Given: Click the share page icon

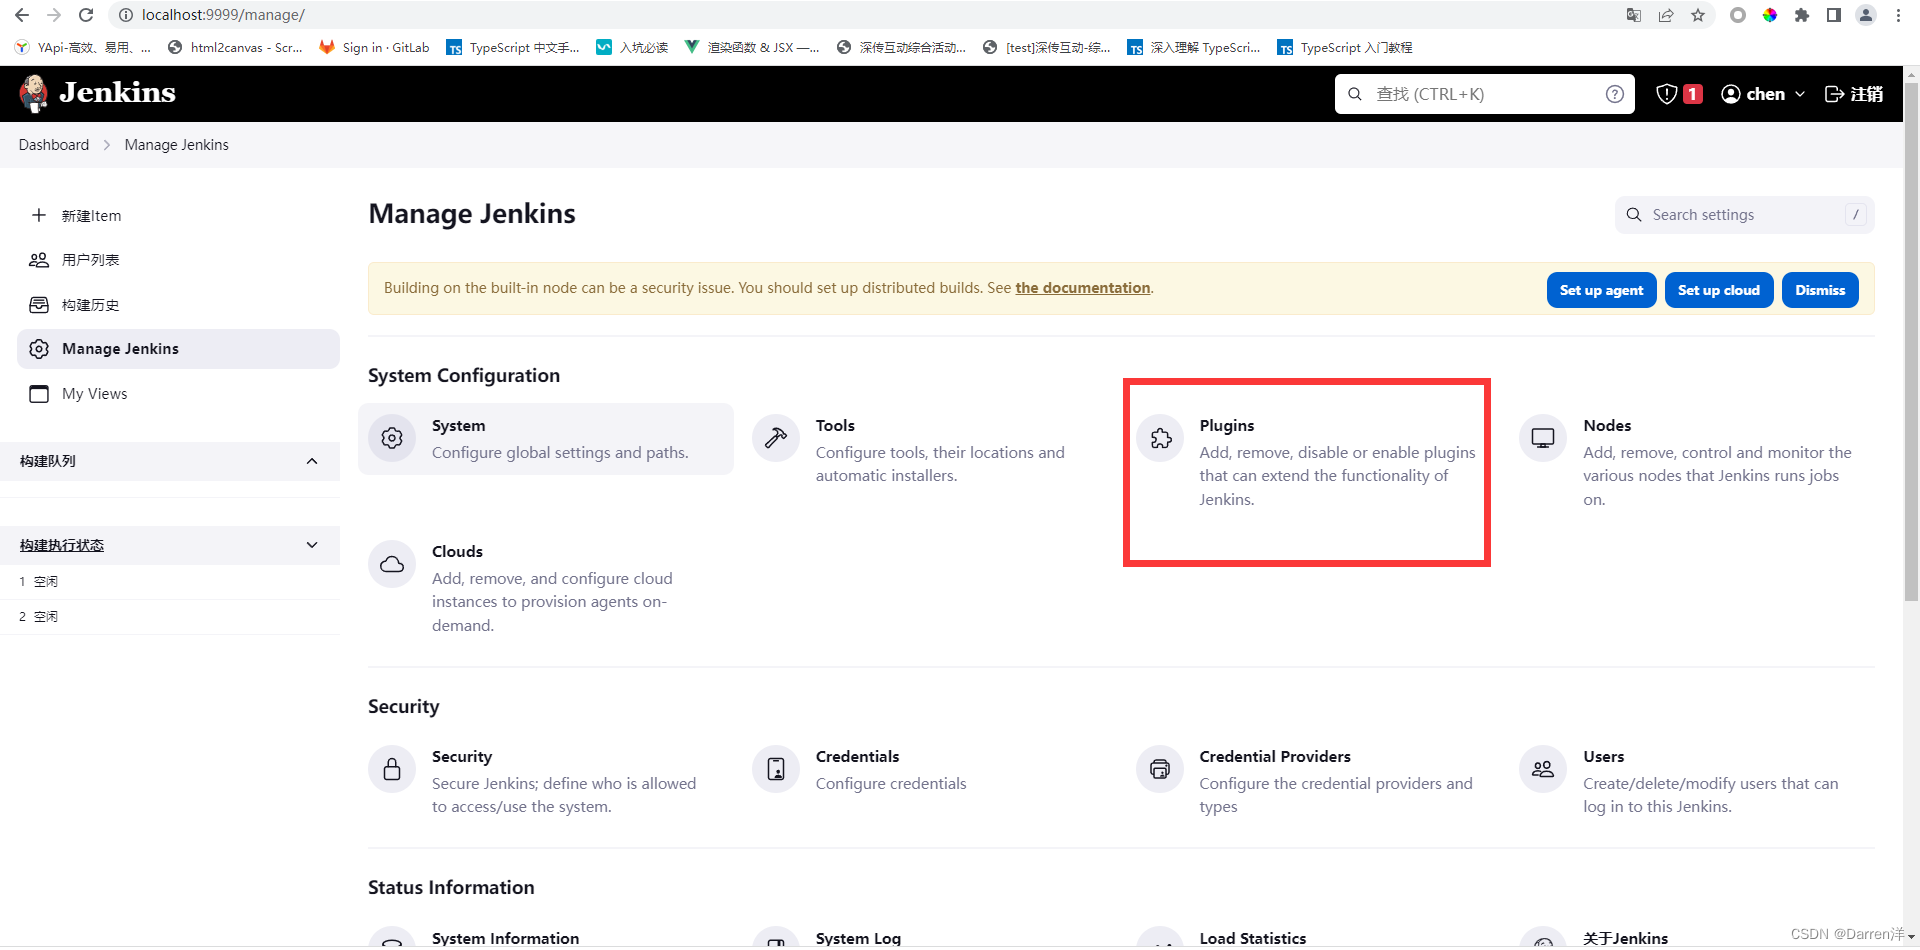Looking at the screenshot, I should pos(1666,15).
